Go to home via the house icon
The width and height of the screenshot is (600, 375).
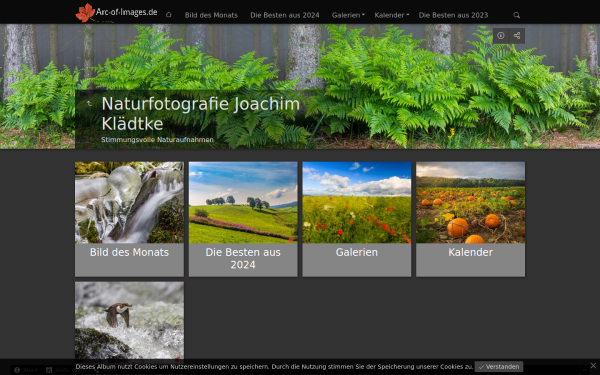169,15
